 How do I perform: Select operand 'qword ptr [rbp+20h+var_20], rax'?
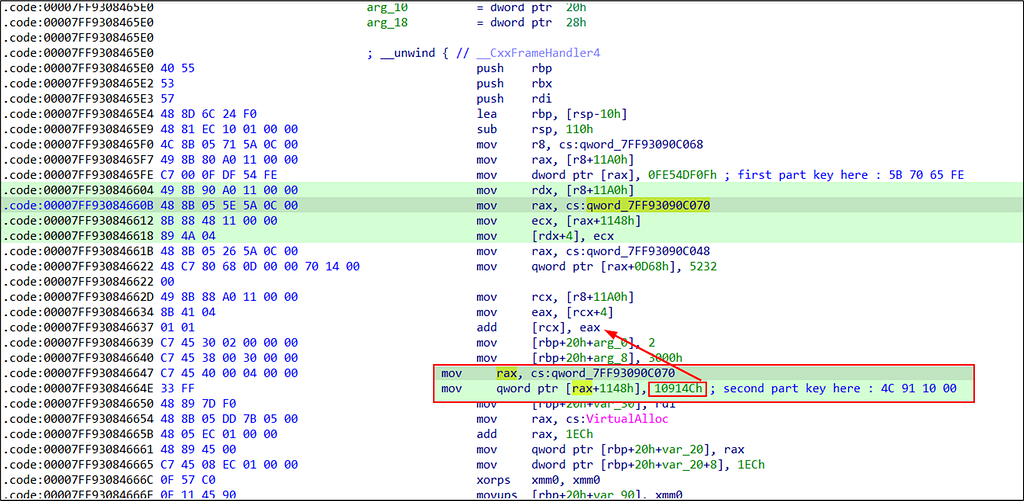[x=639, y=449]
